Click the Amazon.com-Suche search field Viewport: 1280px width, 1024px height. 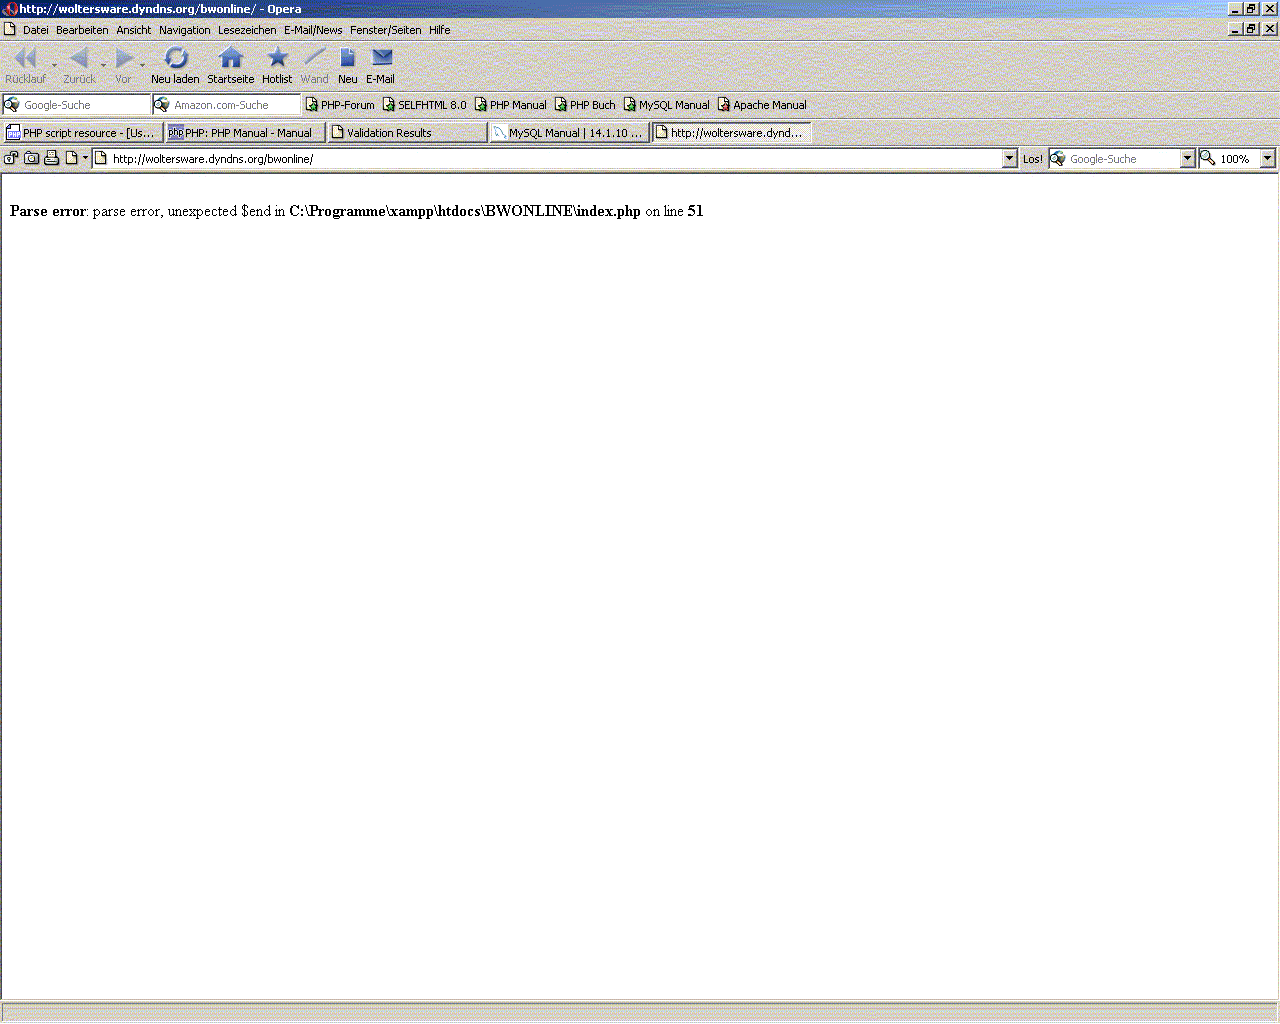pos(234,105)
